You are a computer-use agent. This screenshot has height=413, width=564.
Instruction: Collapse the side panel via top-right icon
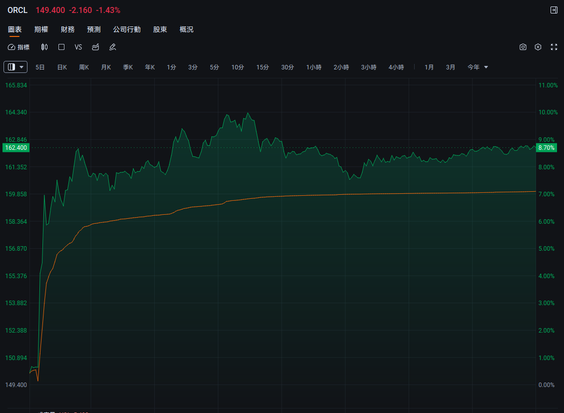(554, 10)
